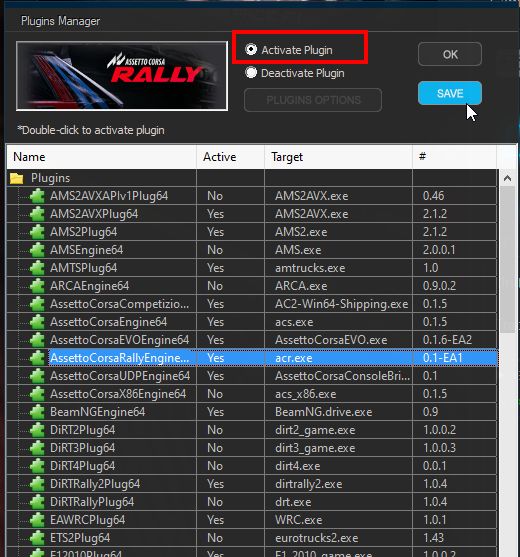The image size is (520, 557).
Task: Click the puzzle icon beside EAWRCPlug64
Action: [x=37, y=520]
